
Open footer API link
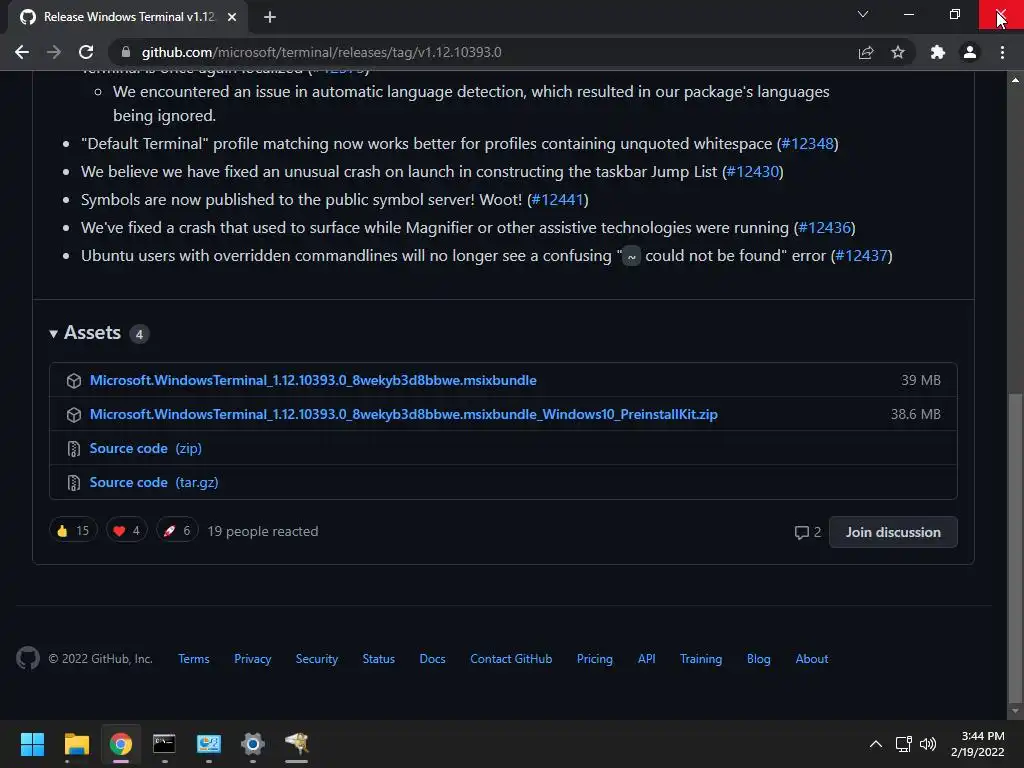(647, 659)
